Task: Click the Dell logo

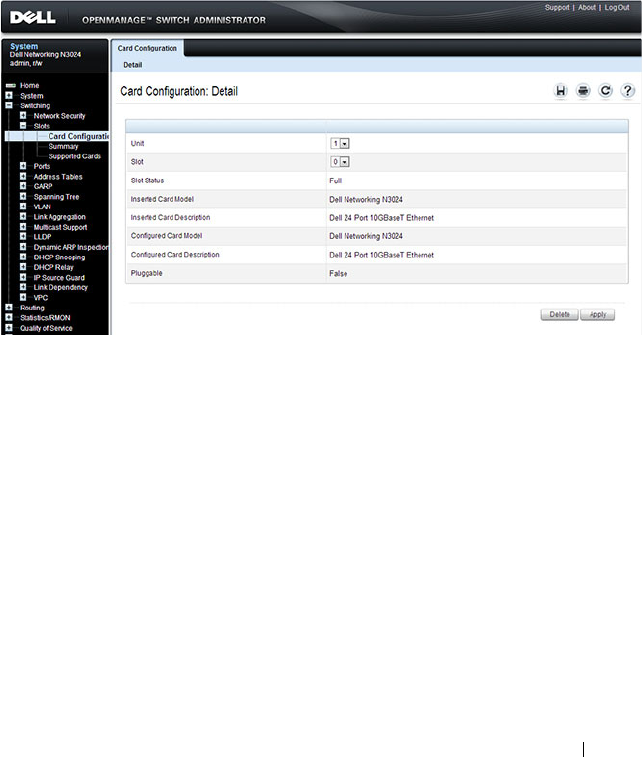Action: coord(33,18)
